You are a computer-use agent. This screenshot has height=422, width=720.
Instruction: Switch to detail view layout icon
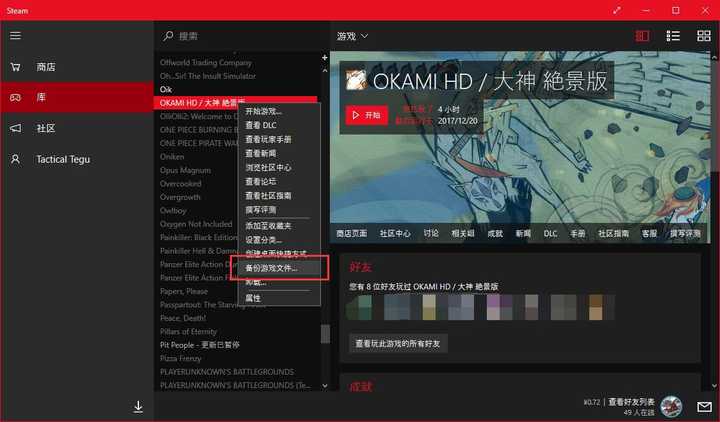click(x=642, y=36)
